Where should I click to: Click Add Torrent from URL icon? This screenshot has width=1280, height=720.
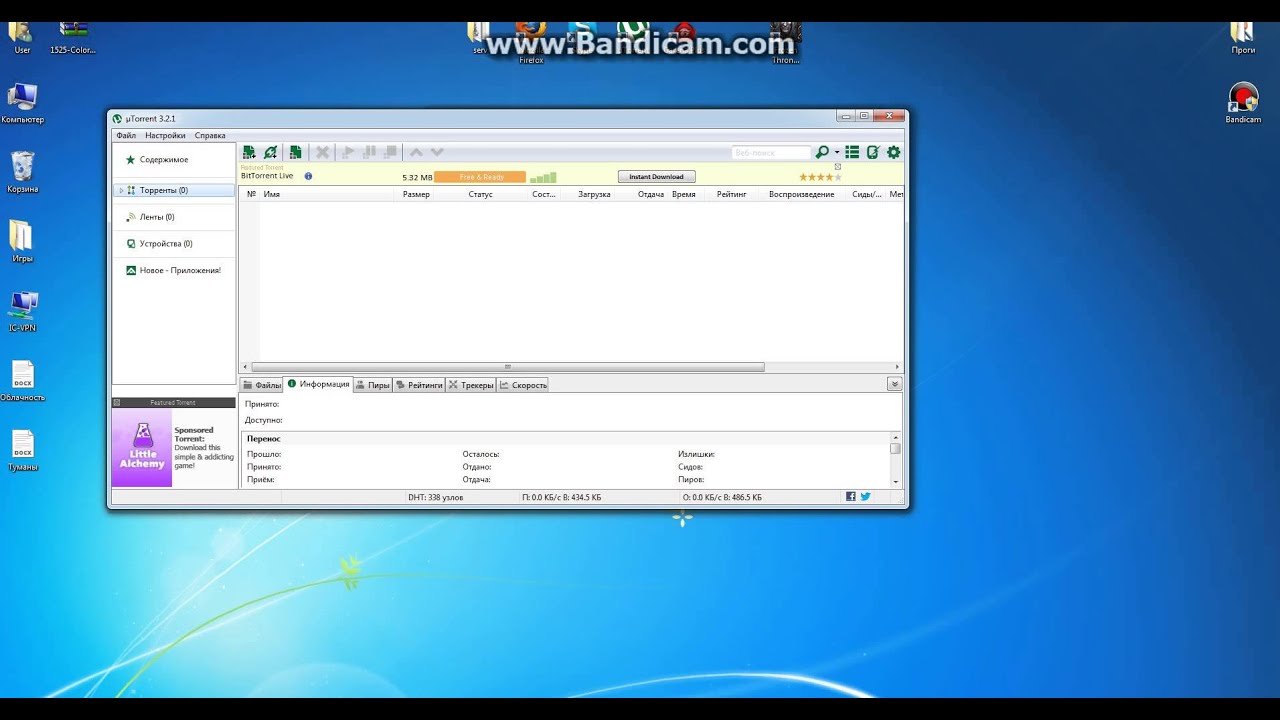coord(270,152)
